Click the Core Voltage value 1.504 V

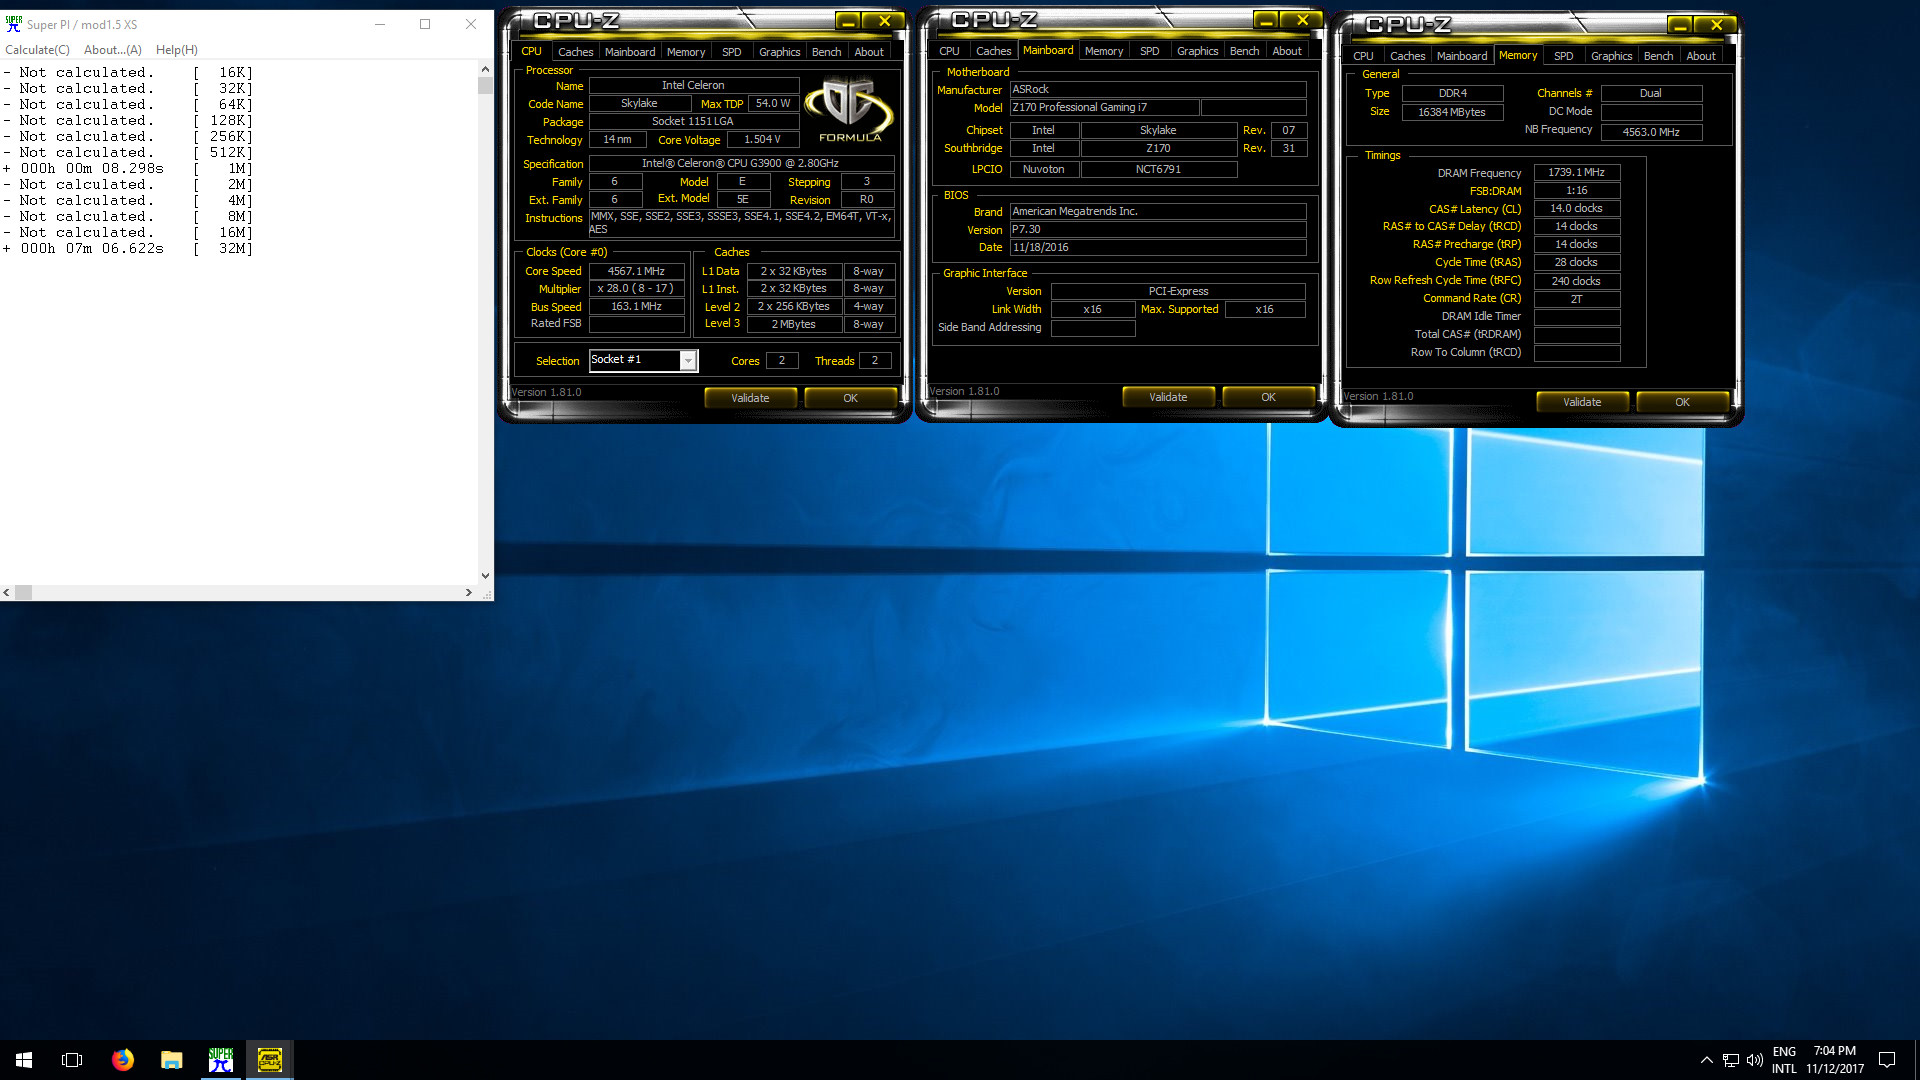coord(762,140)
